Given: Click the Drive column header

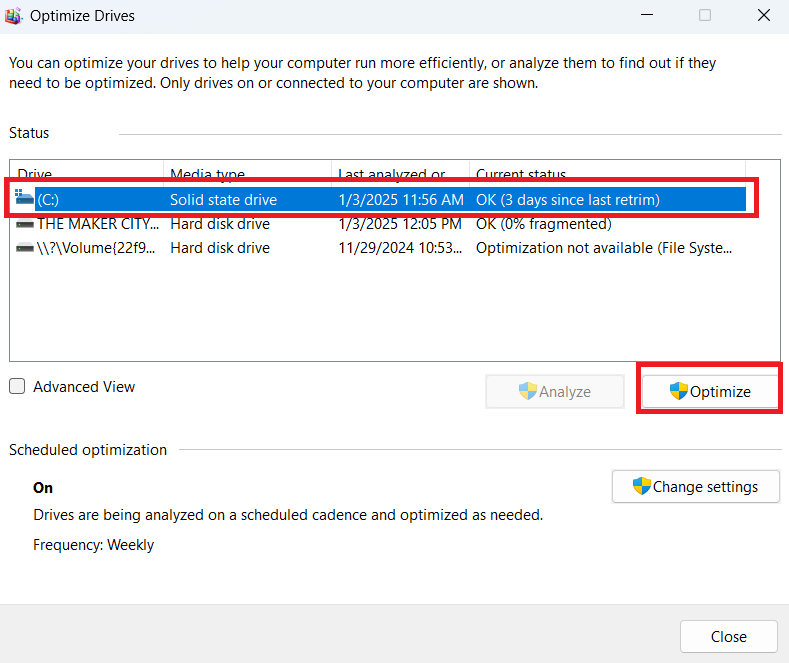Looking at the screenshot, I should 89,172.
